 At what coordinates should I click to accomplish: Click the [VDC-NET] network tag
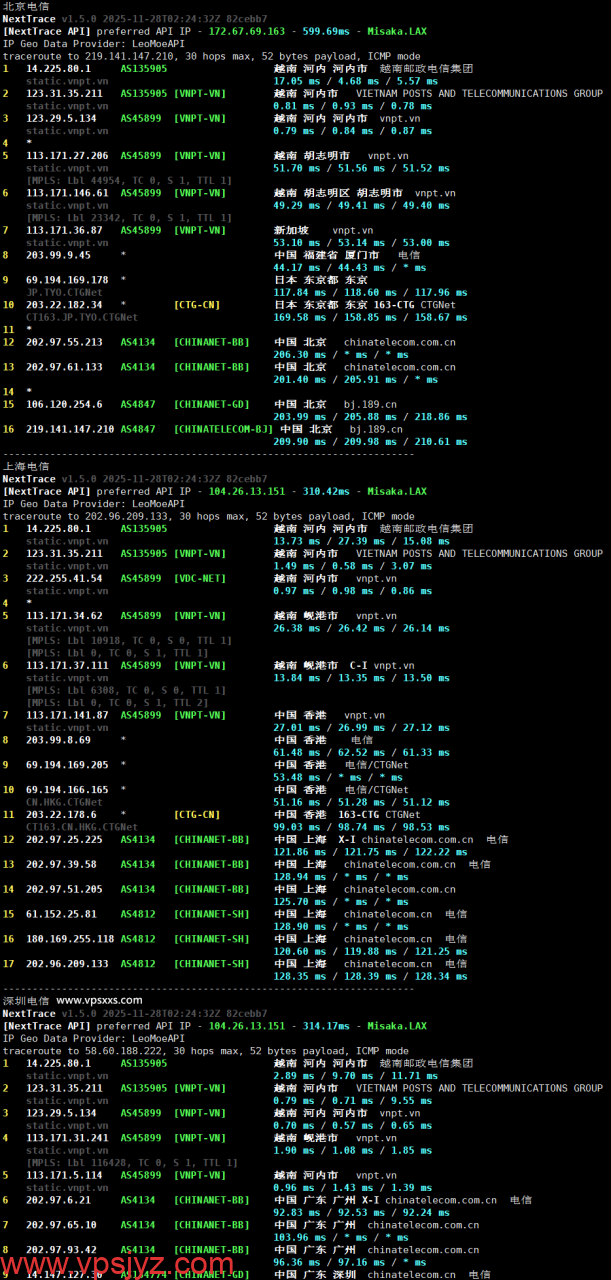[x=200, y=578]
